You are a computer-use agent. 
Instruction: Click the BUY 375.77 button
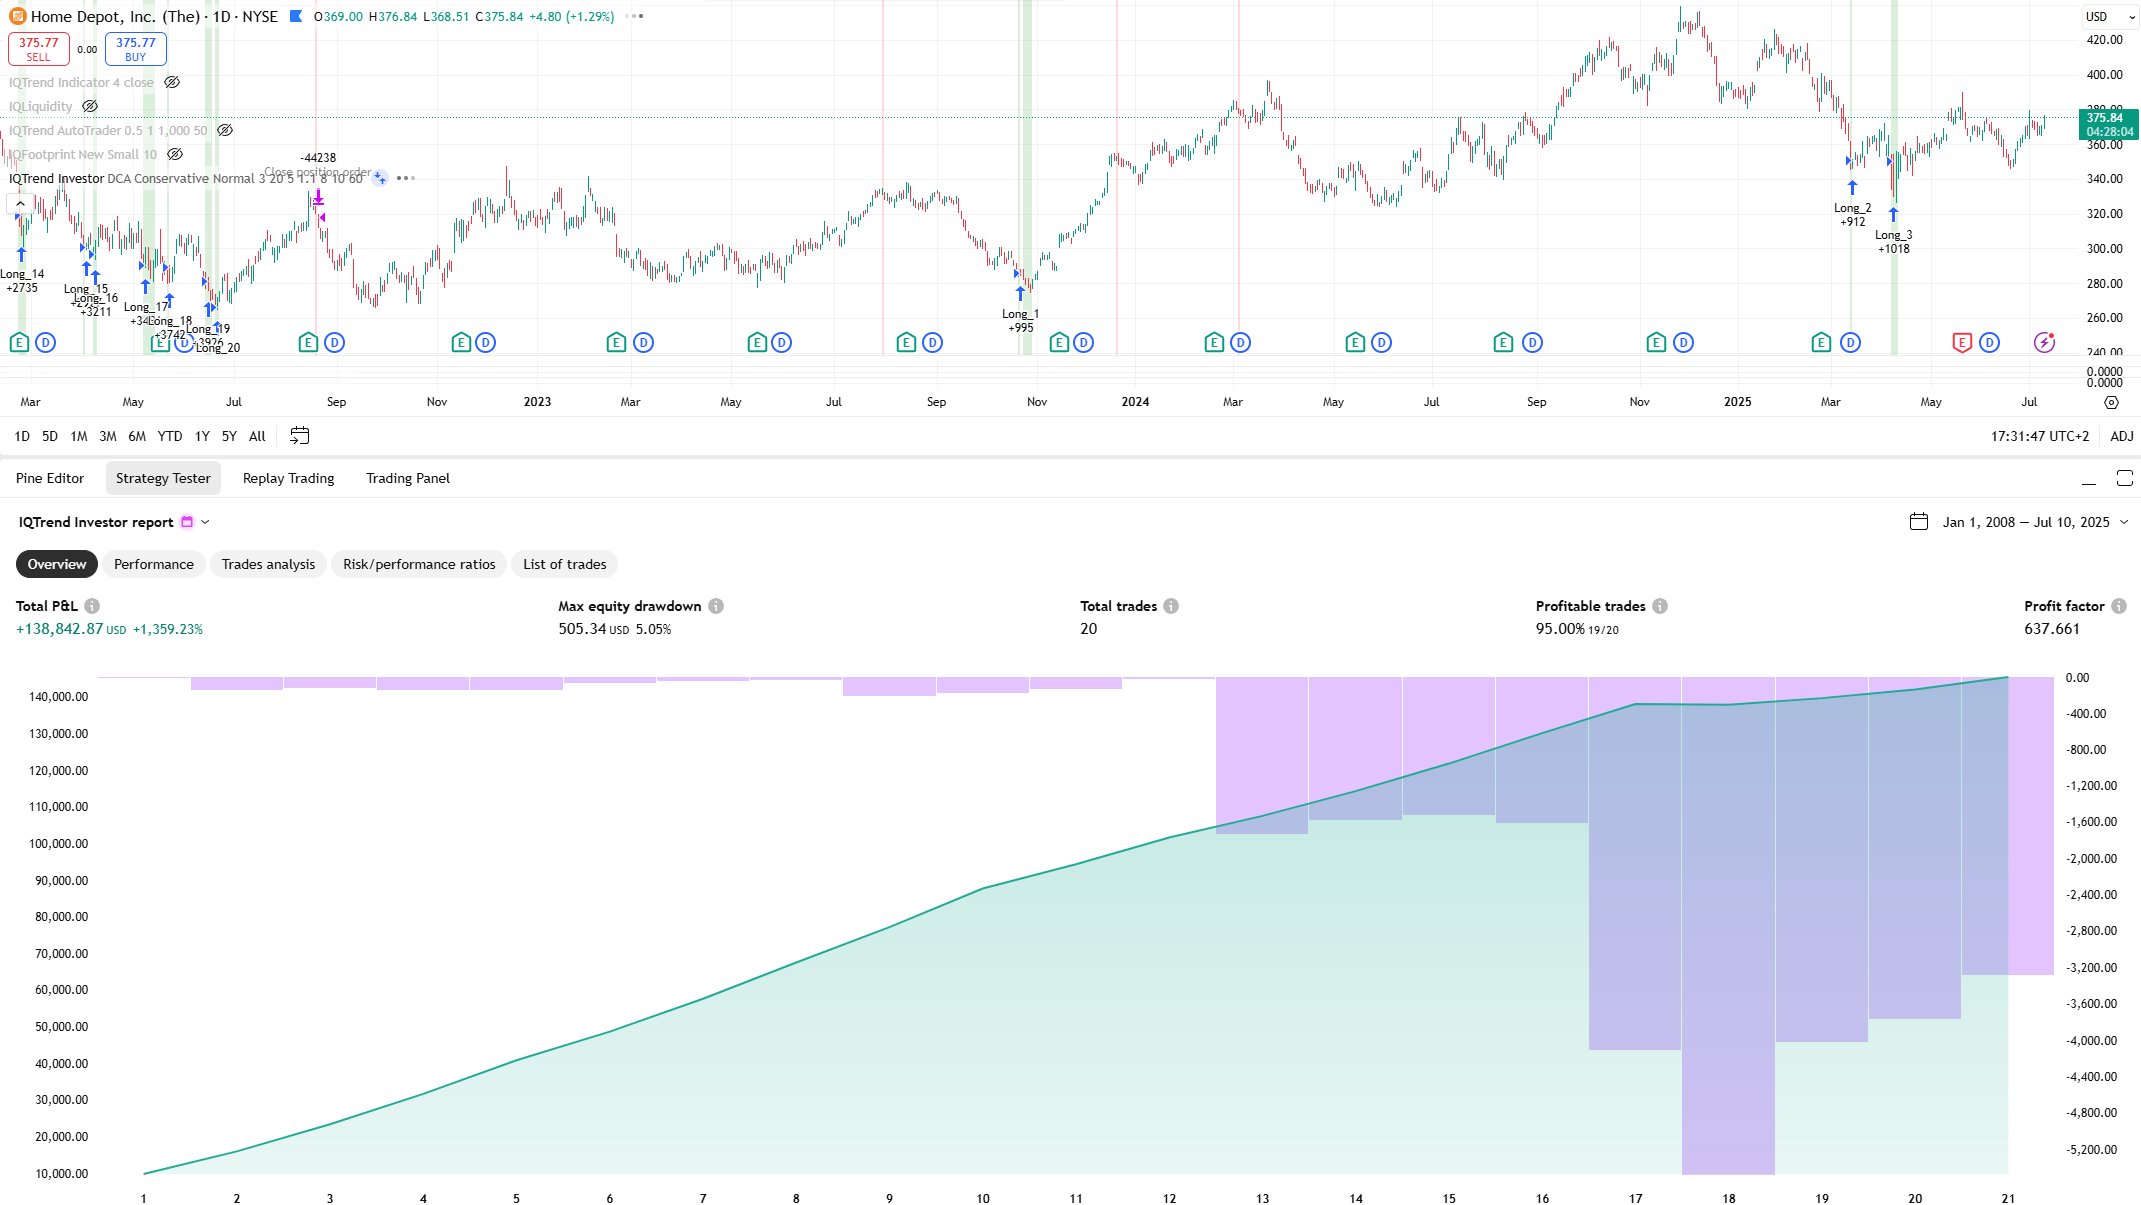136,49
